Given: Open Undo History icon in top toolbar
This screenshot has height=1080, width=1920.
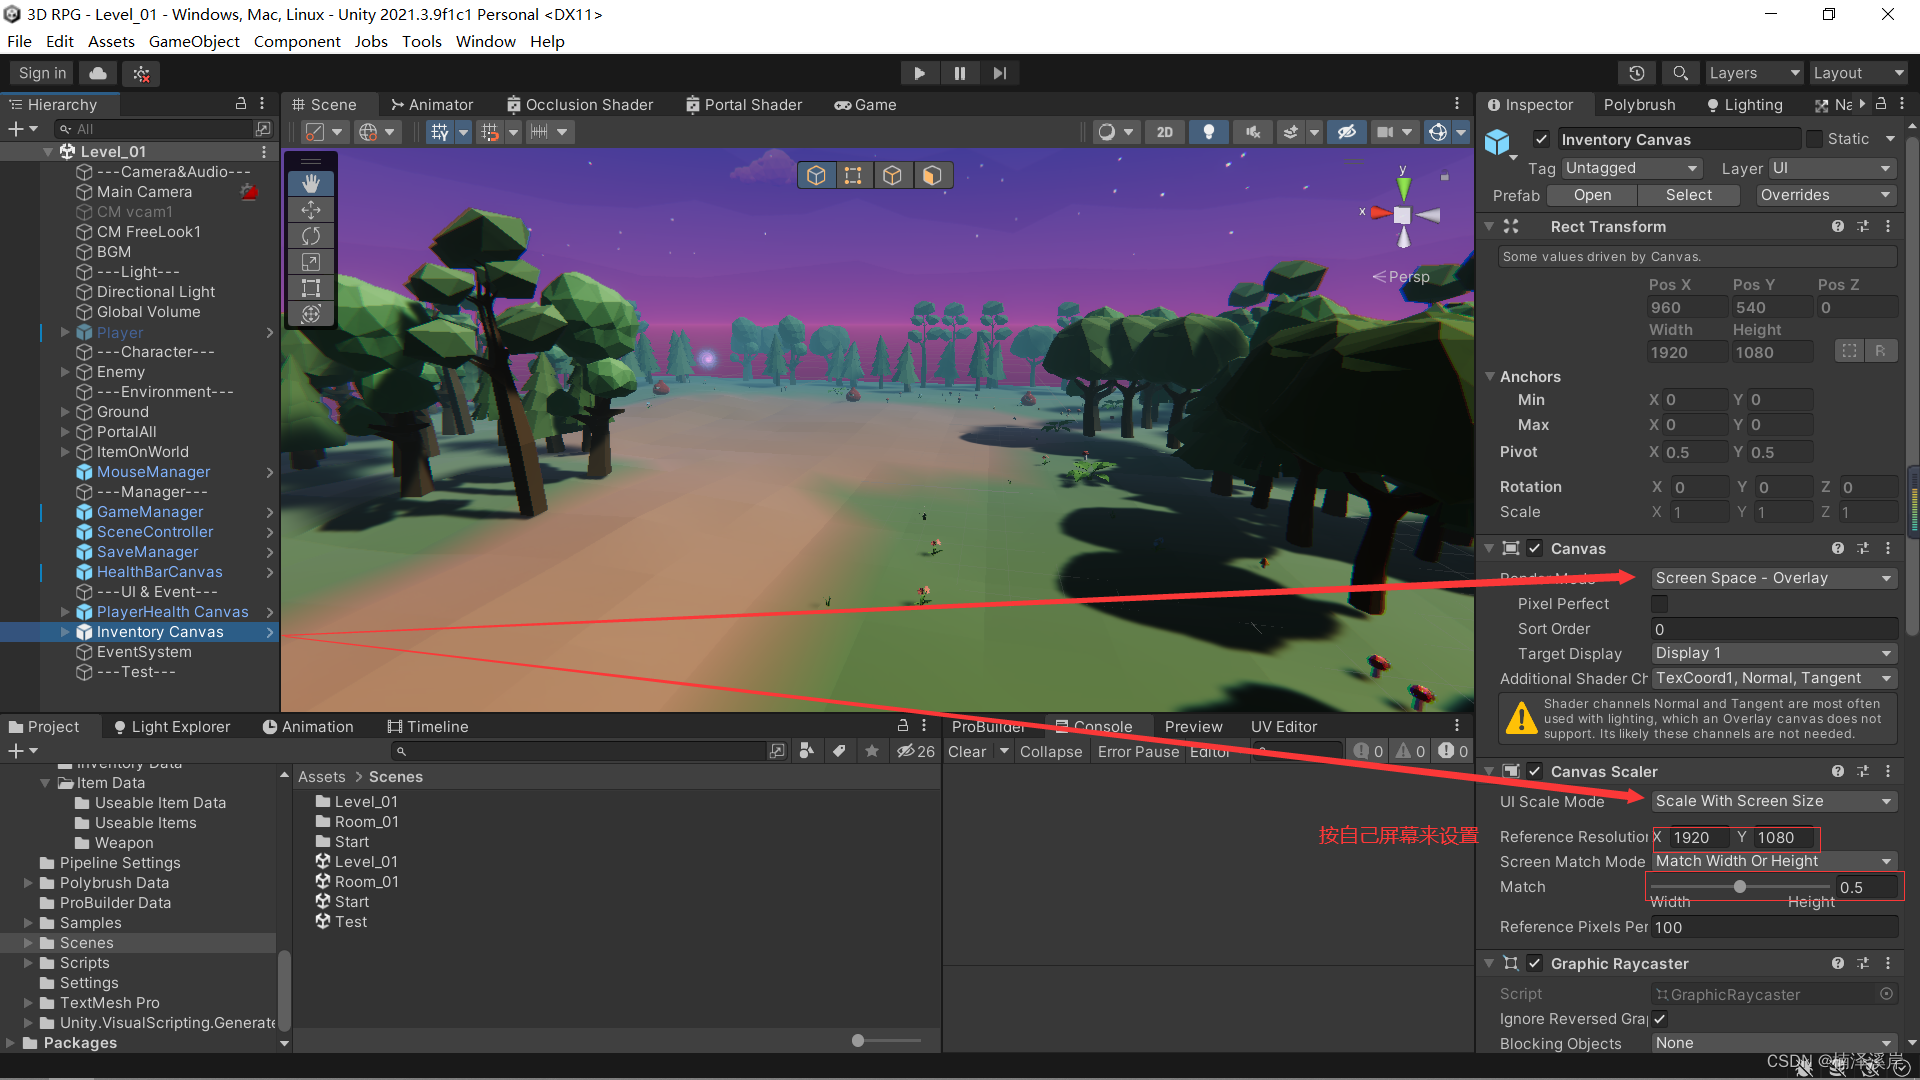Looking at the screenshot, I should (x=1636, y=73).
